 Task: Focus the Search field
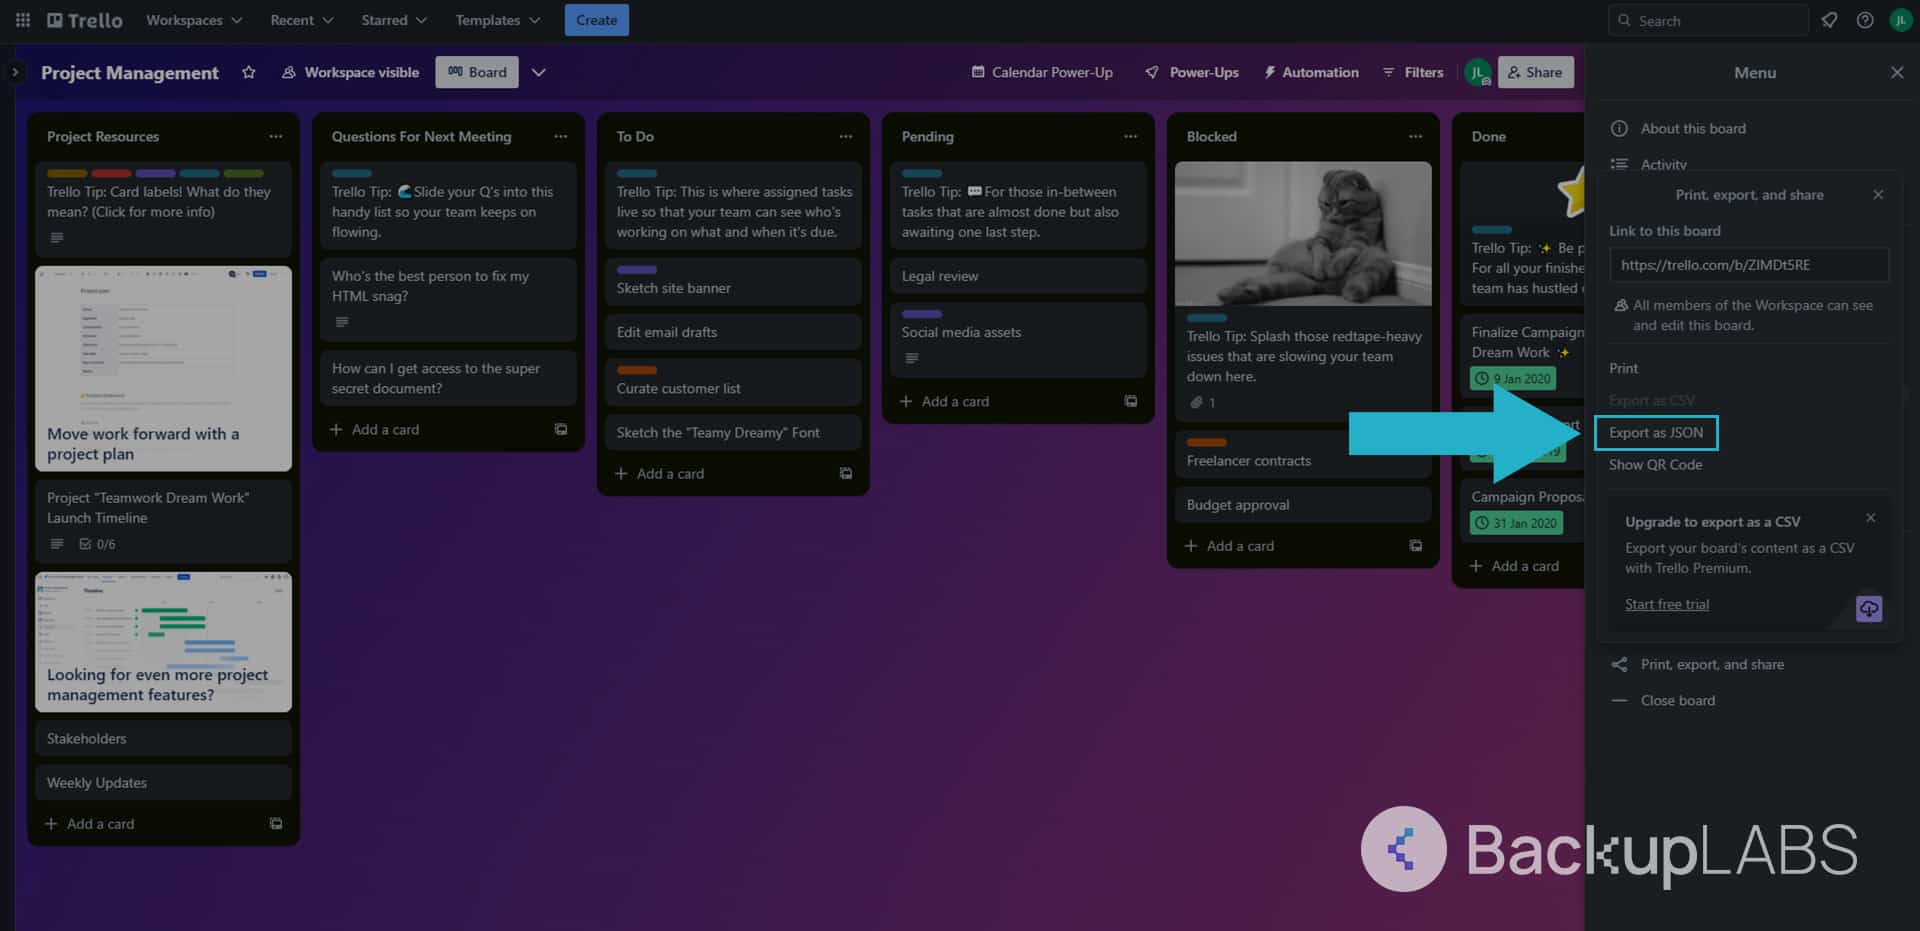(1708, 20)
